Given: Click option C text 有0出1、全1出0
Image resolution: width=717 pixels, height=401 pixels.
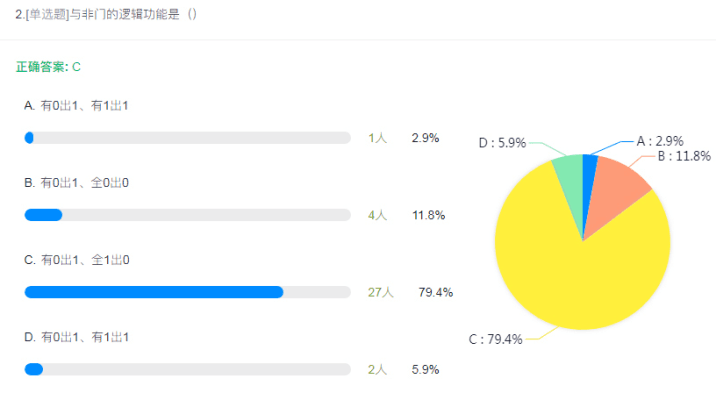Looking at the screenshot, I should [x=85, y=260].
